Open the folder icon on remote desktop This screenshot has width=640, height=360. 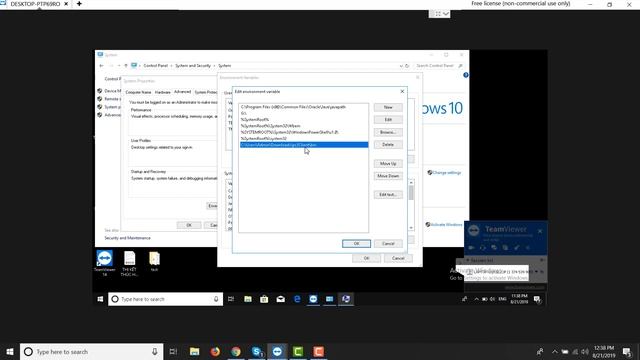[x=154, y=261]
